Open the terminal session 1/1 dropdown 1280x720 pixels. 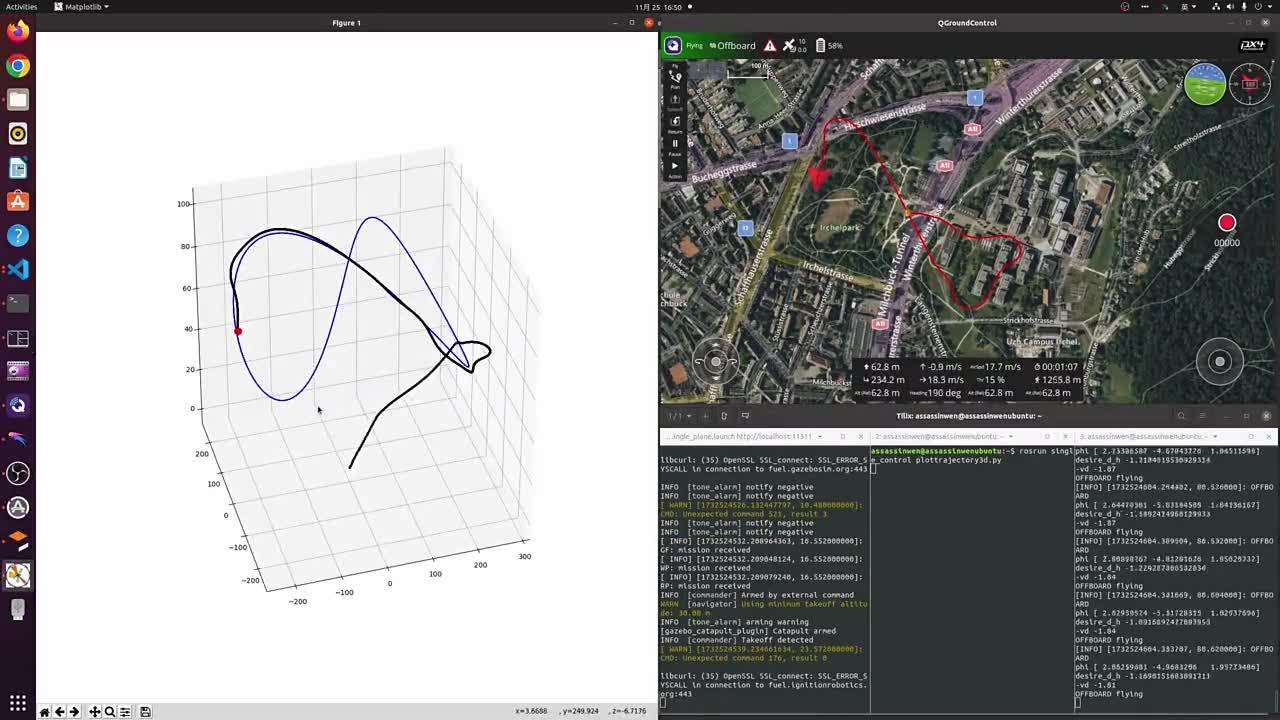pyautogui.click(x=679, y=416)
